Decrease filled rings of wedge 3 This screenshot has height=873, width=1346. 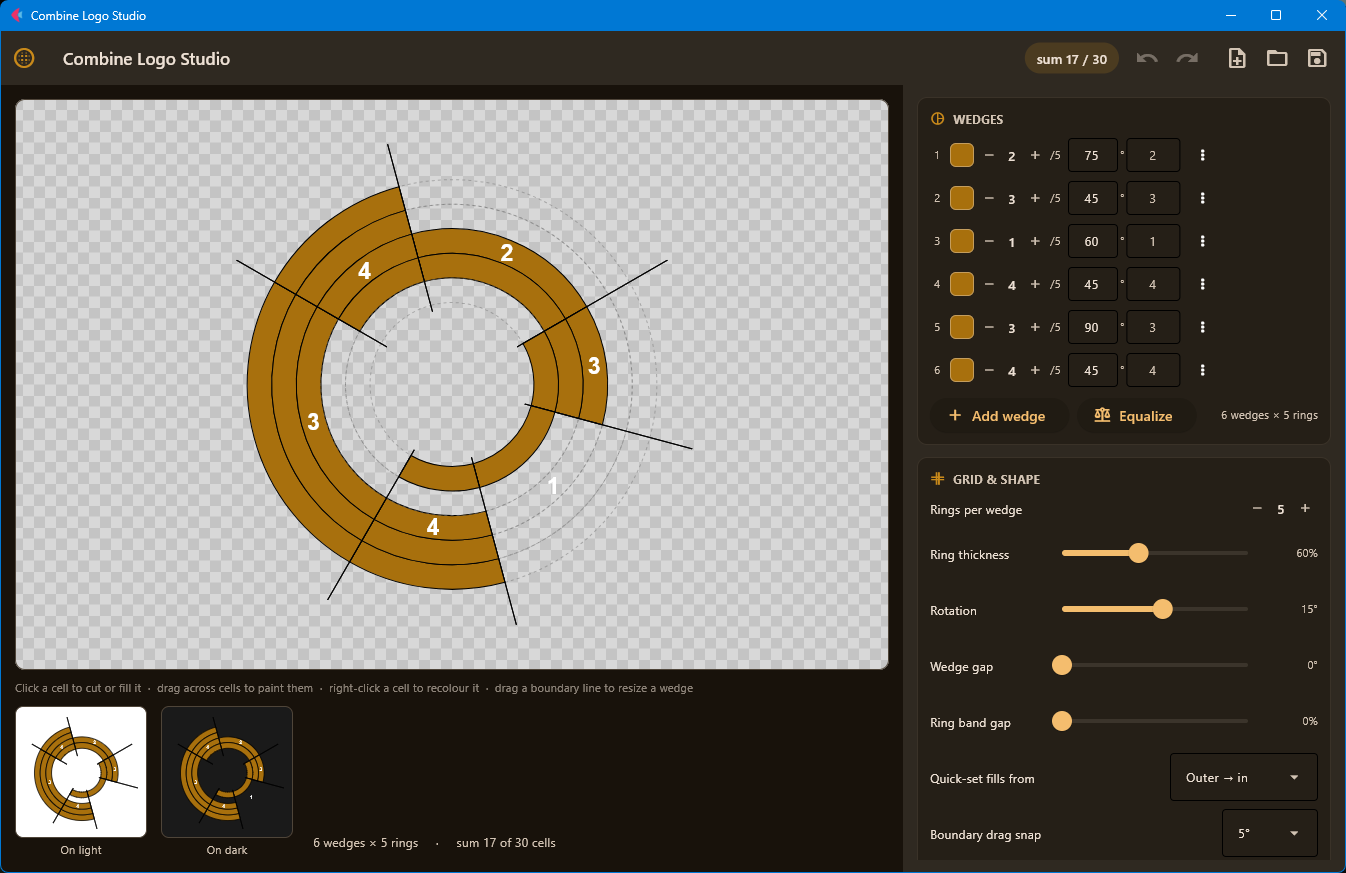[989, 241]
